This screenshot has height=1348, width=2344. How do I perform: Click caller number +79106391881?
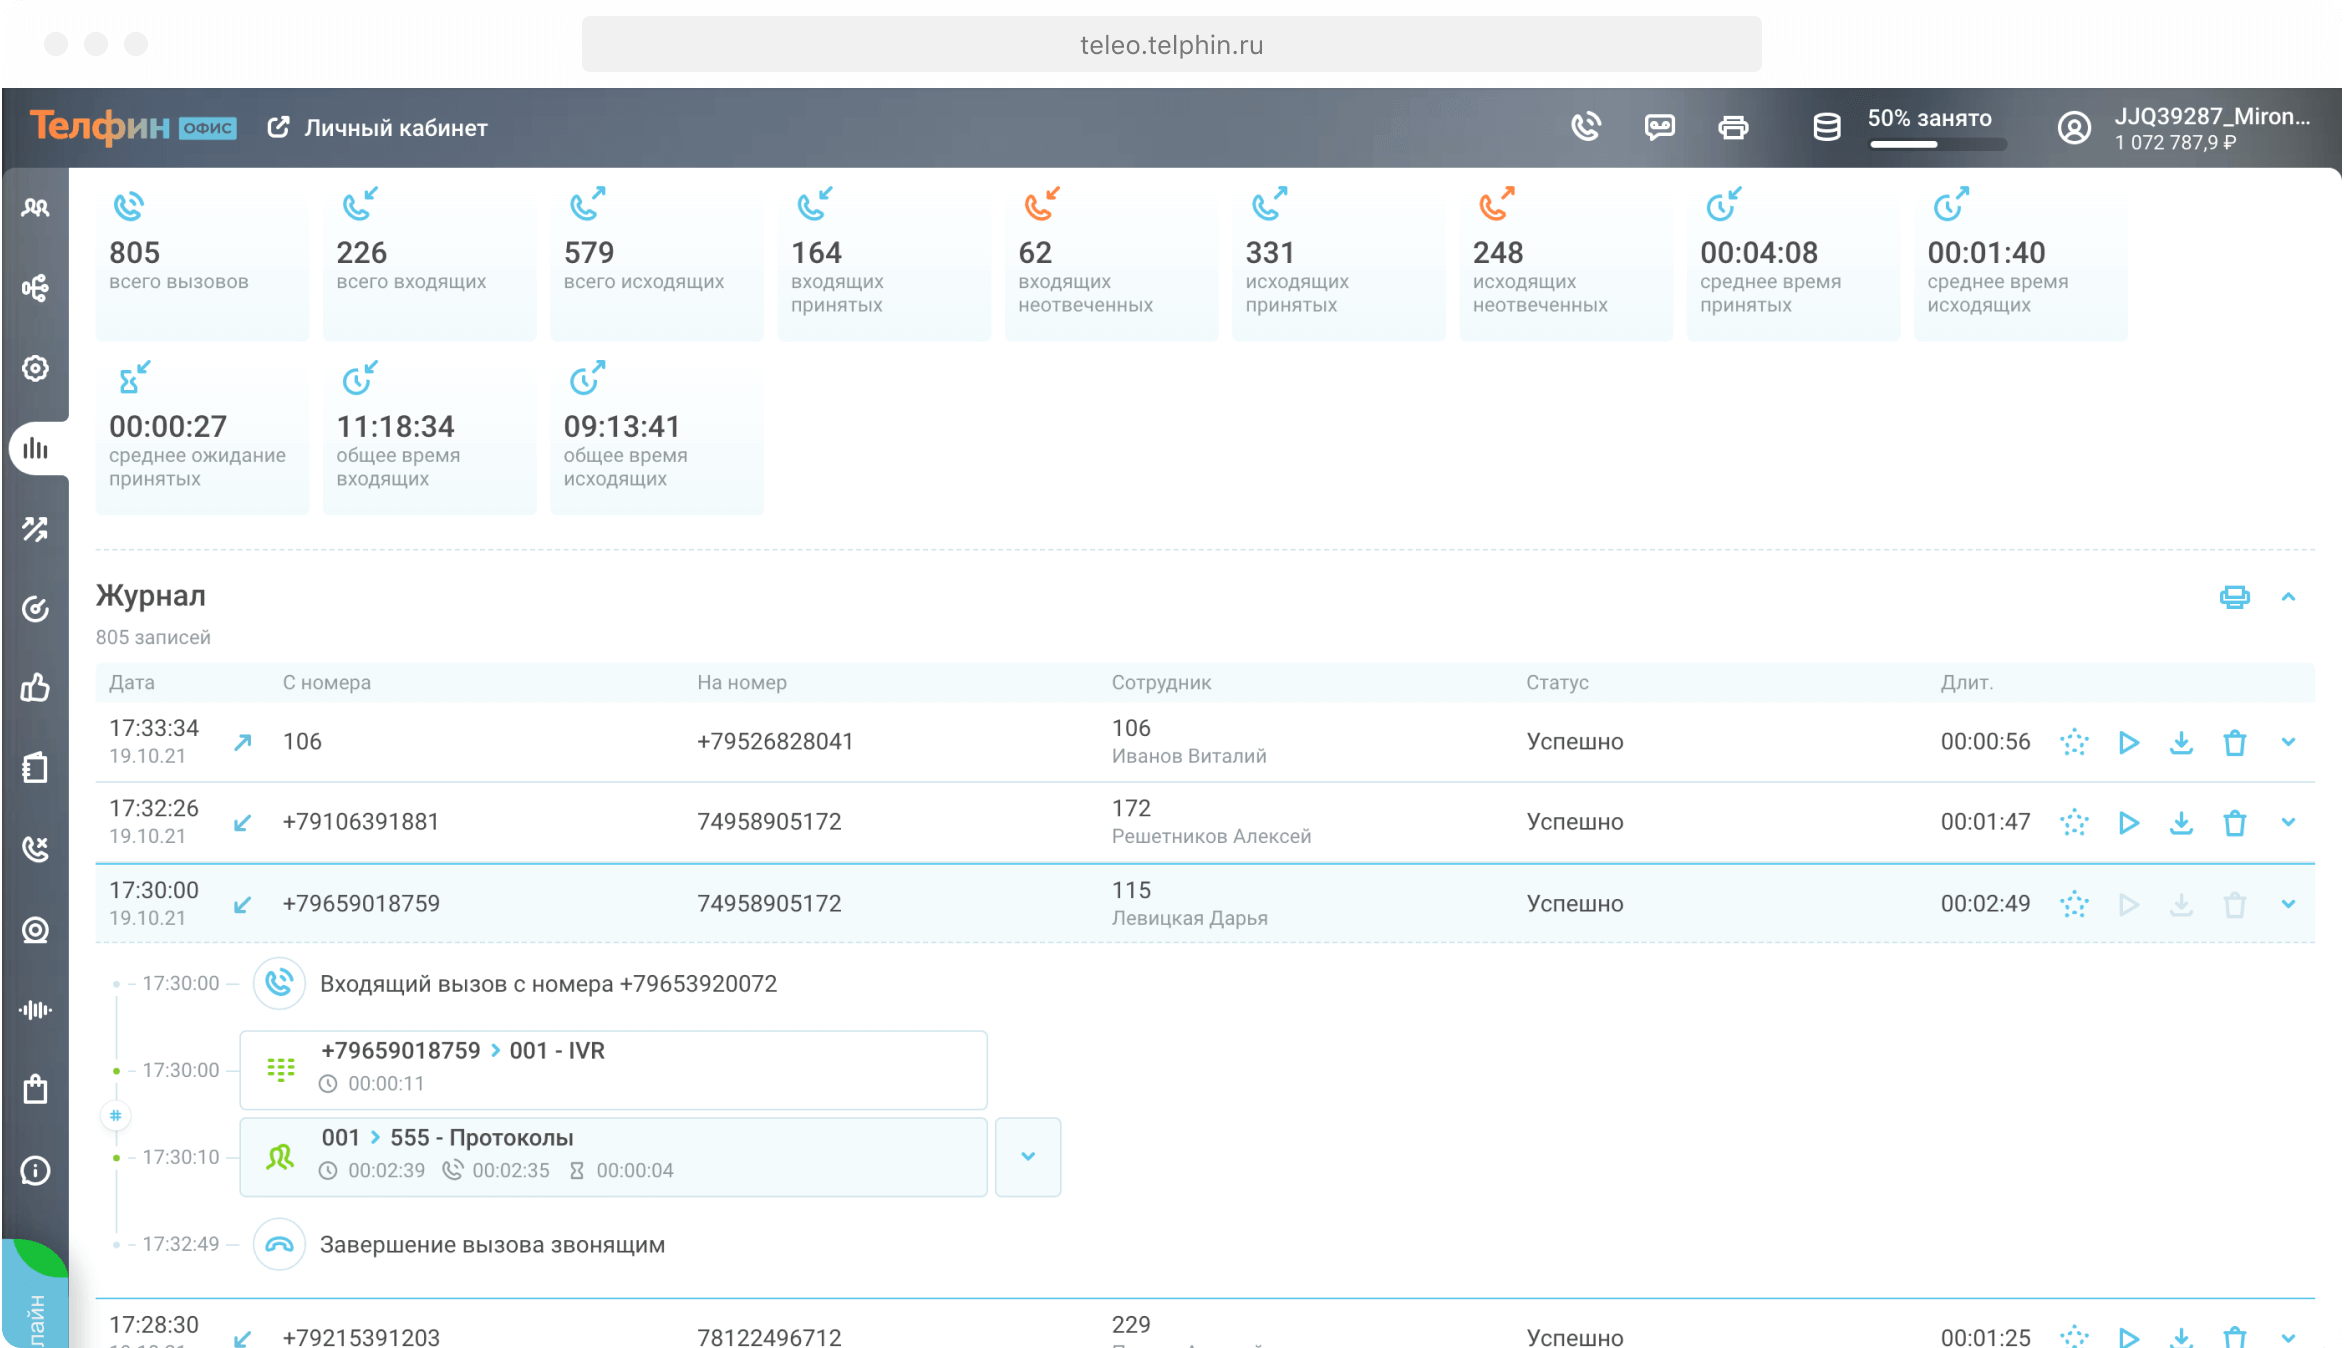[x=361, y=822]
